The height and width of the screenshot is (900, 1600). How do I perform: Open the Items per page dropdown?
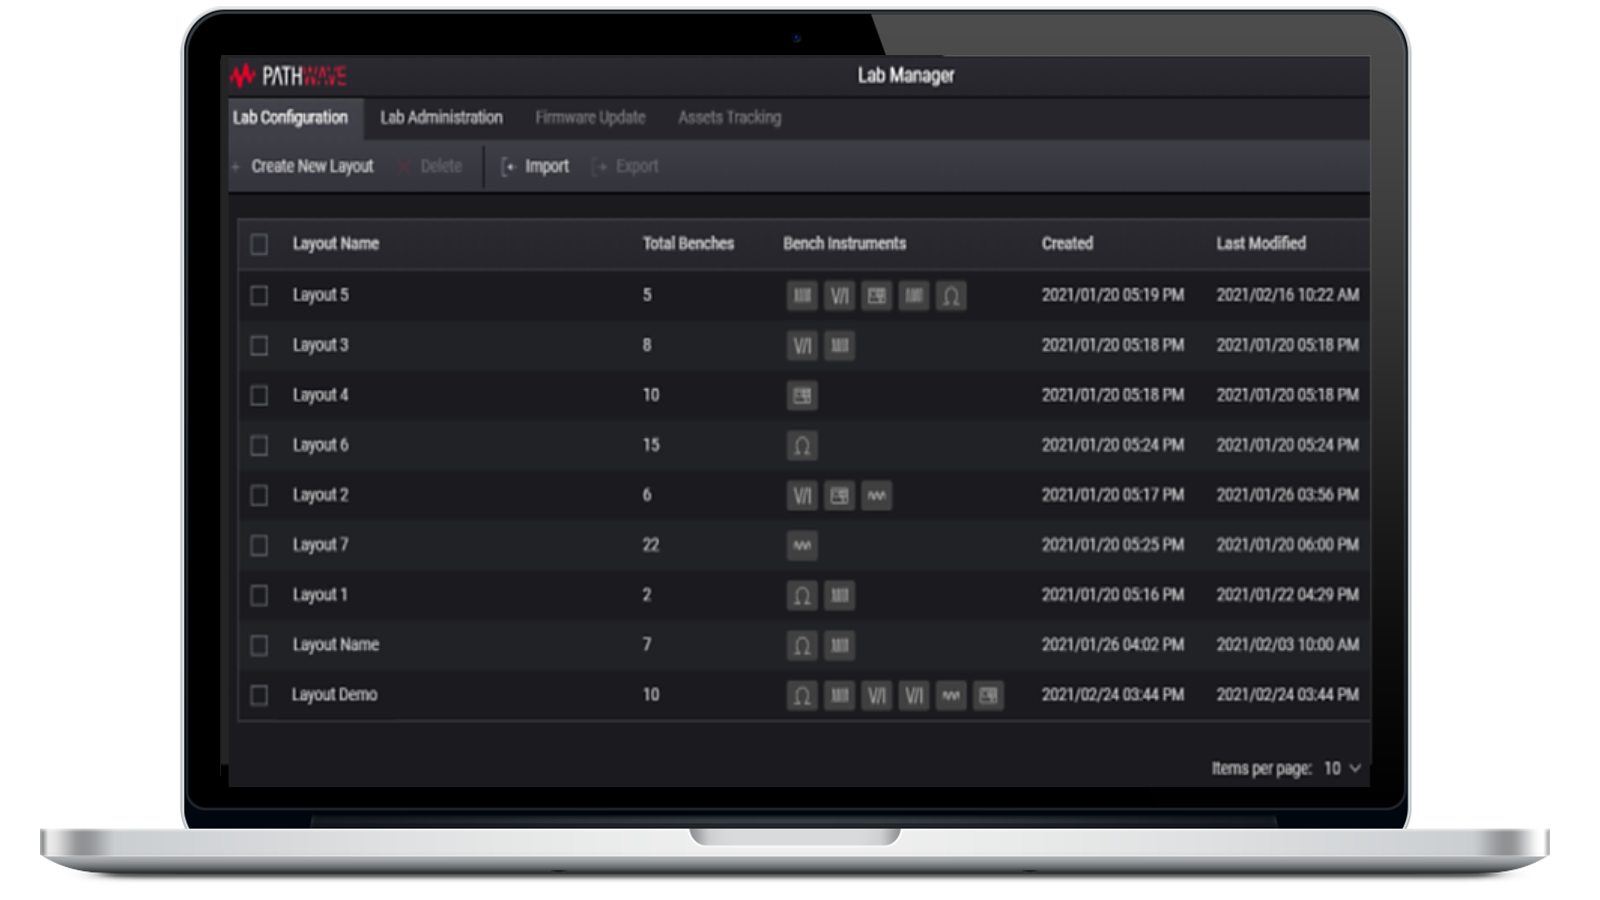click(1342, 768)
